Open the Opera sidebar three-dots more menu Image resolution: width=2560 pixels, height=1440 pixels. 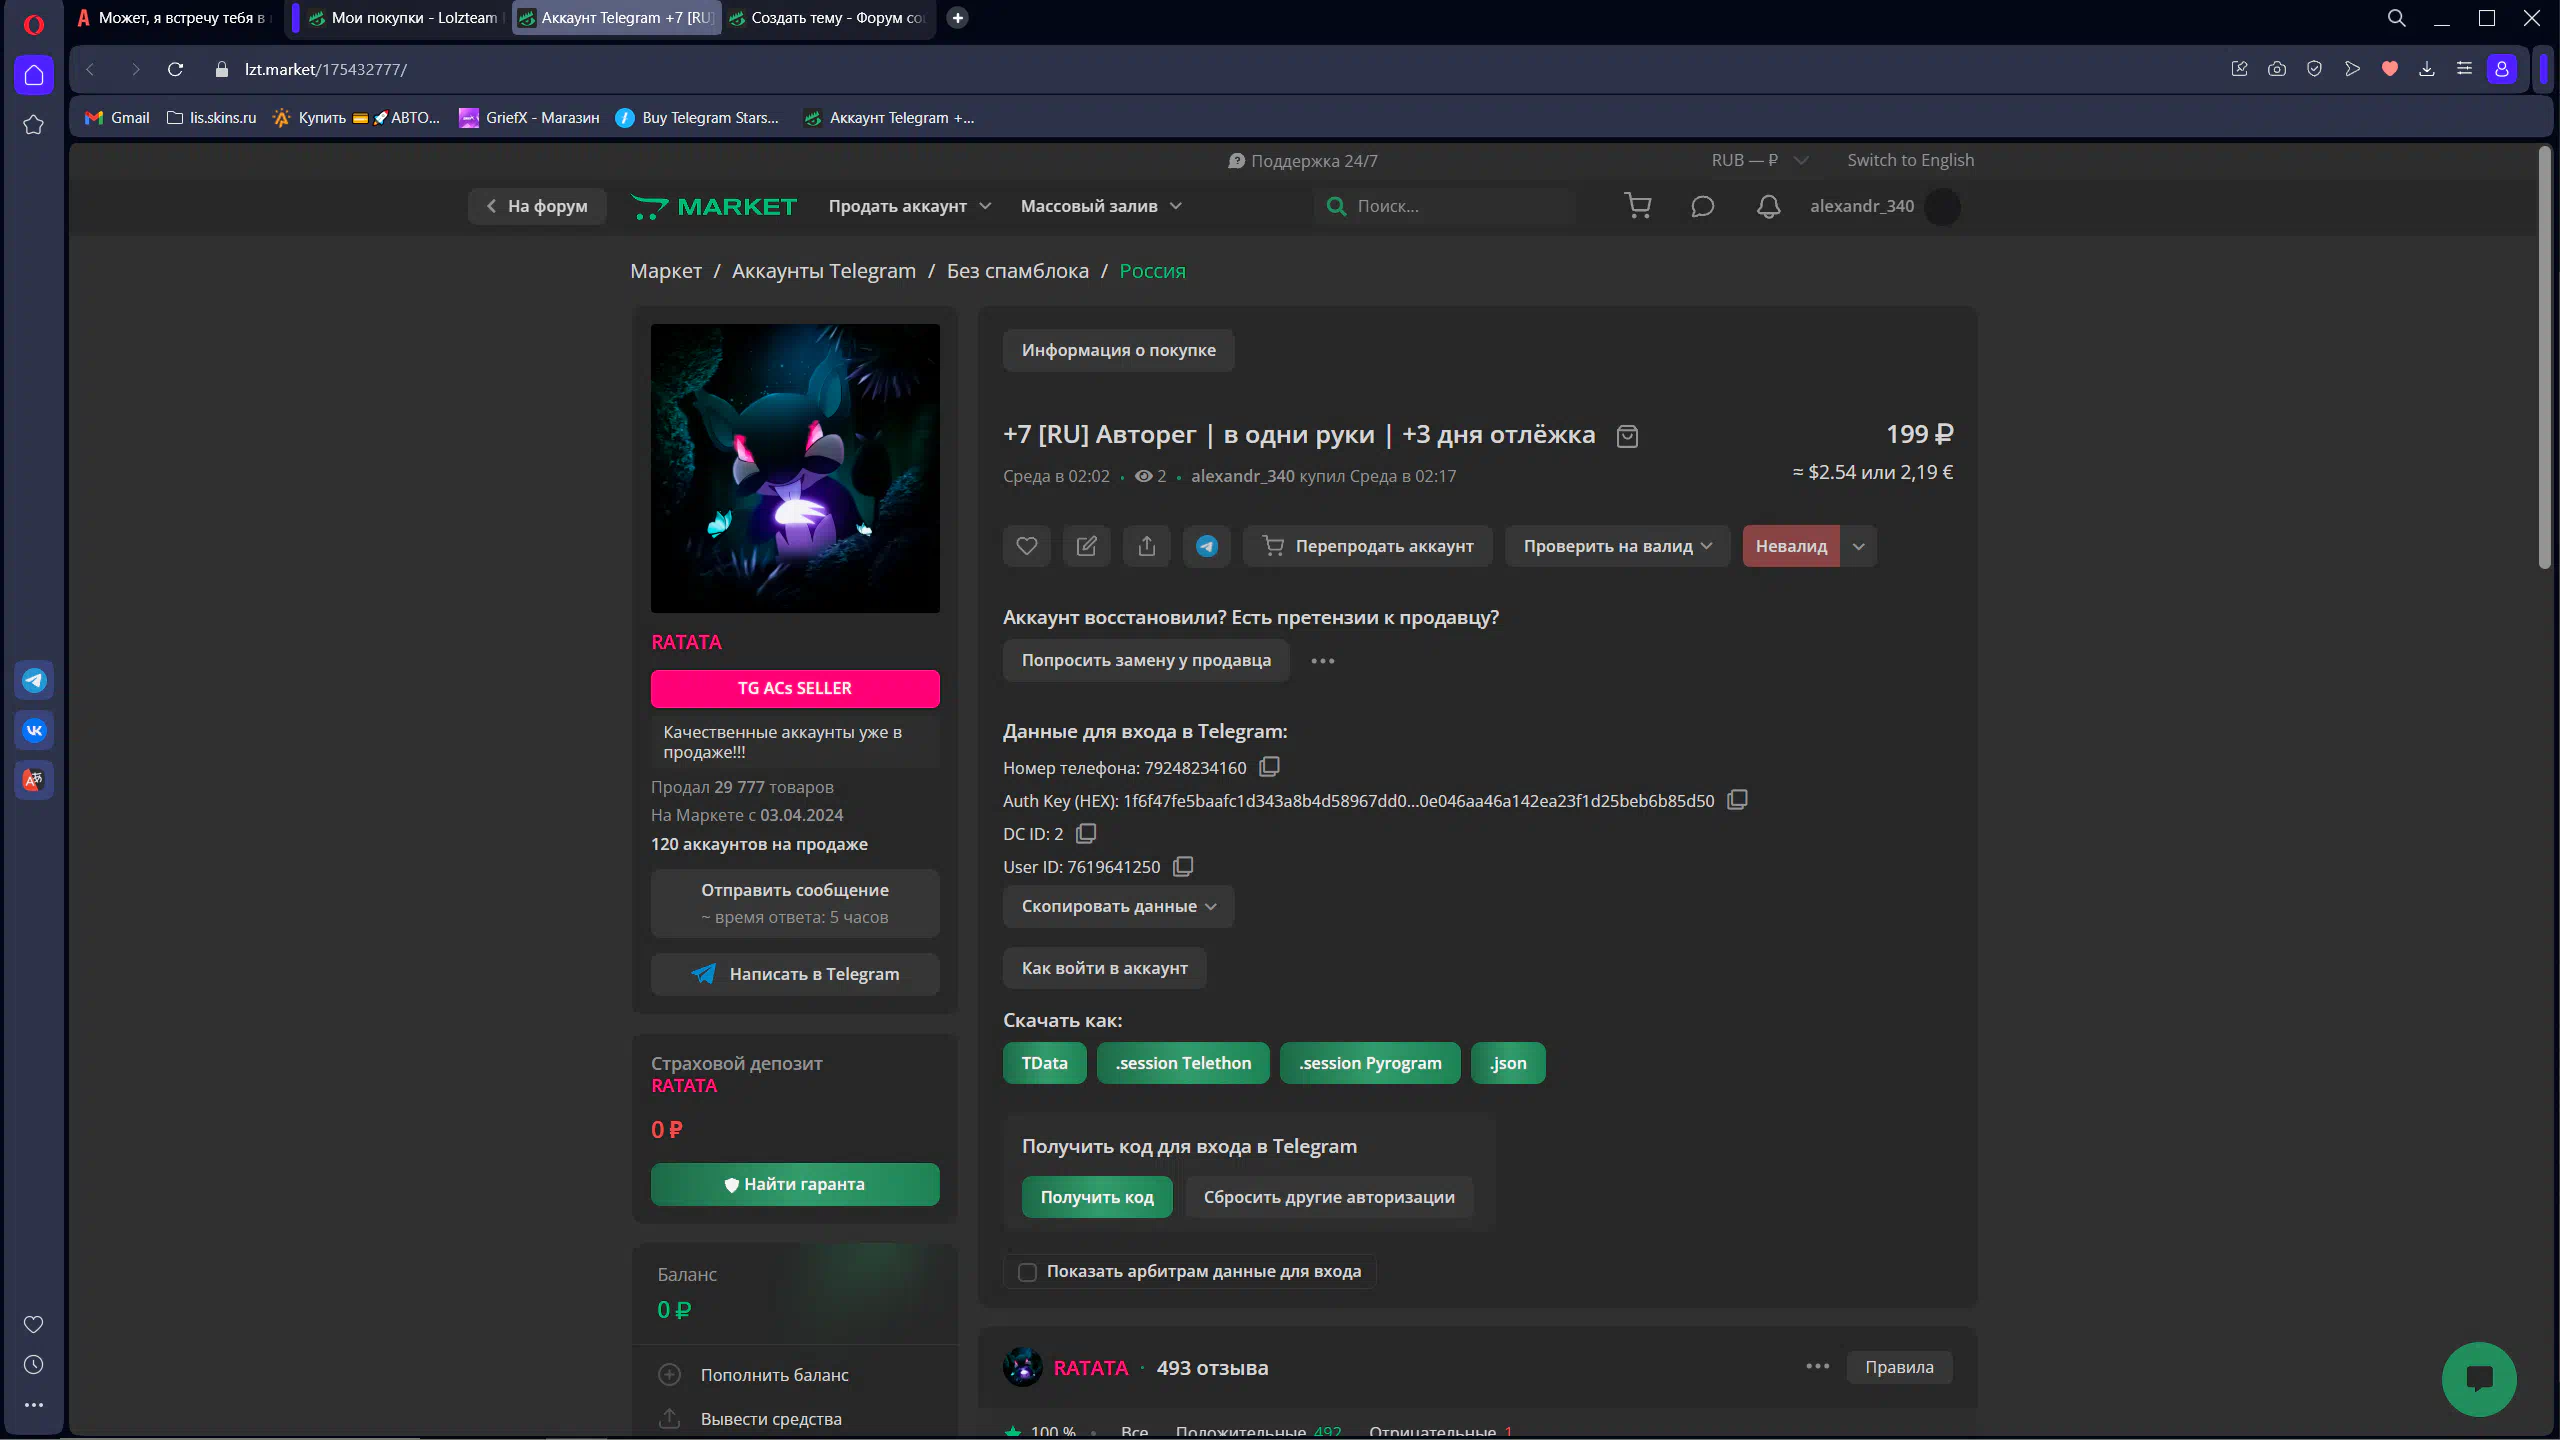(34, 1405)
